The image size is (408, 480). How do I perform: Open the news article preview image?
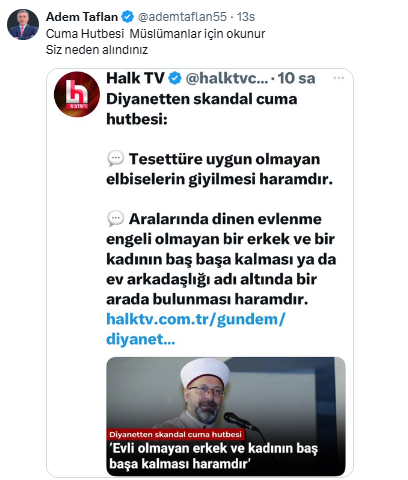[226, 416]
